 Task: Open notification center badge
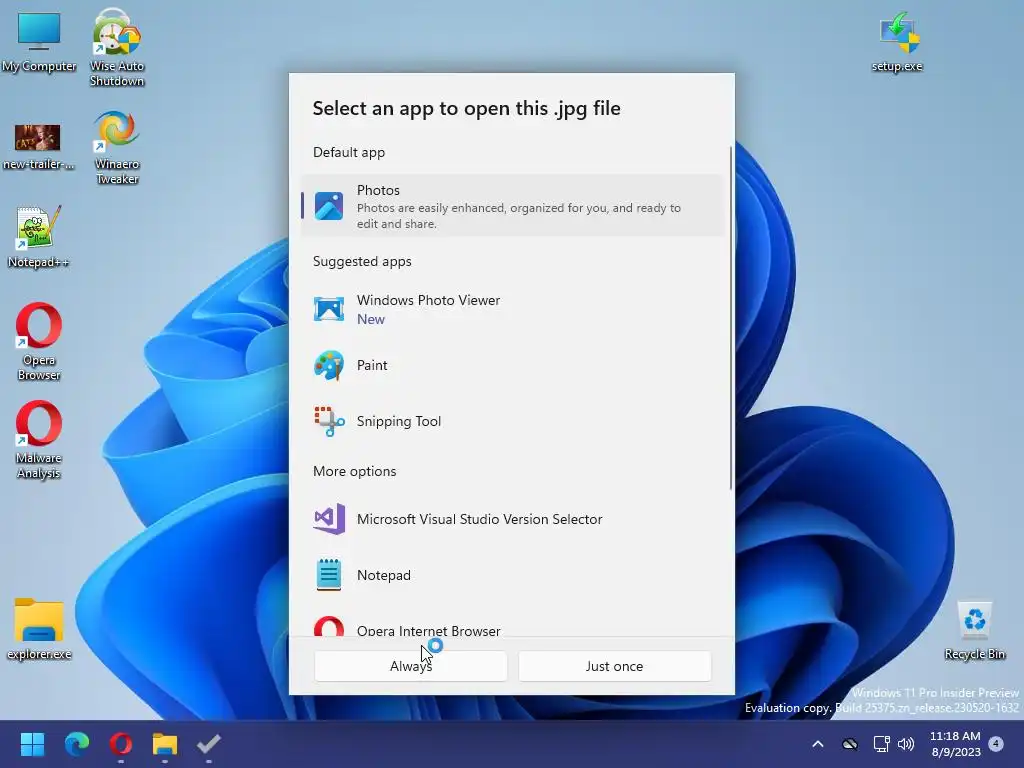[996, 743]
